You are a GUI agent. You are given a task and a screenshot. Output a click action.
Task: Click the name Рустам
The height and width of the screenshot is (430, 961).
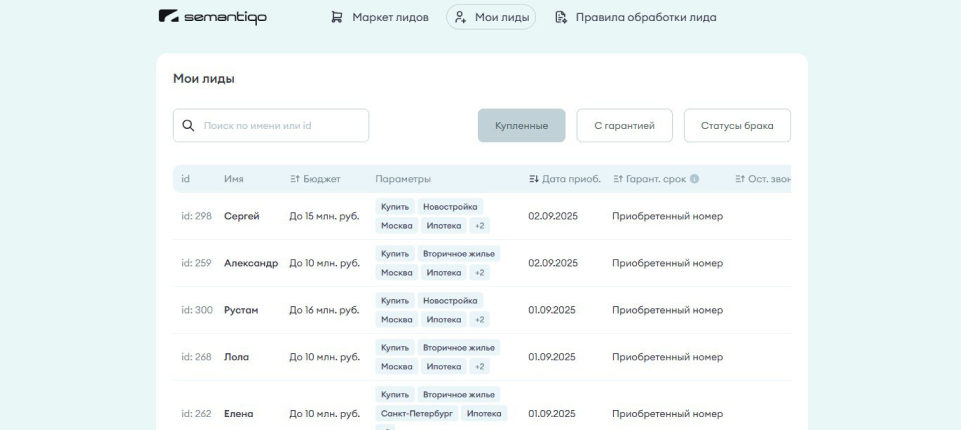tap(241, 310)
